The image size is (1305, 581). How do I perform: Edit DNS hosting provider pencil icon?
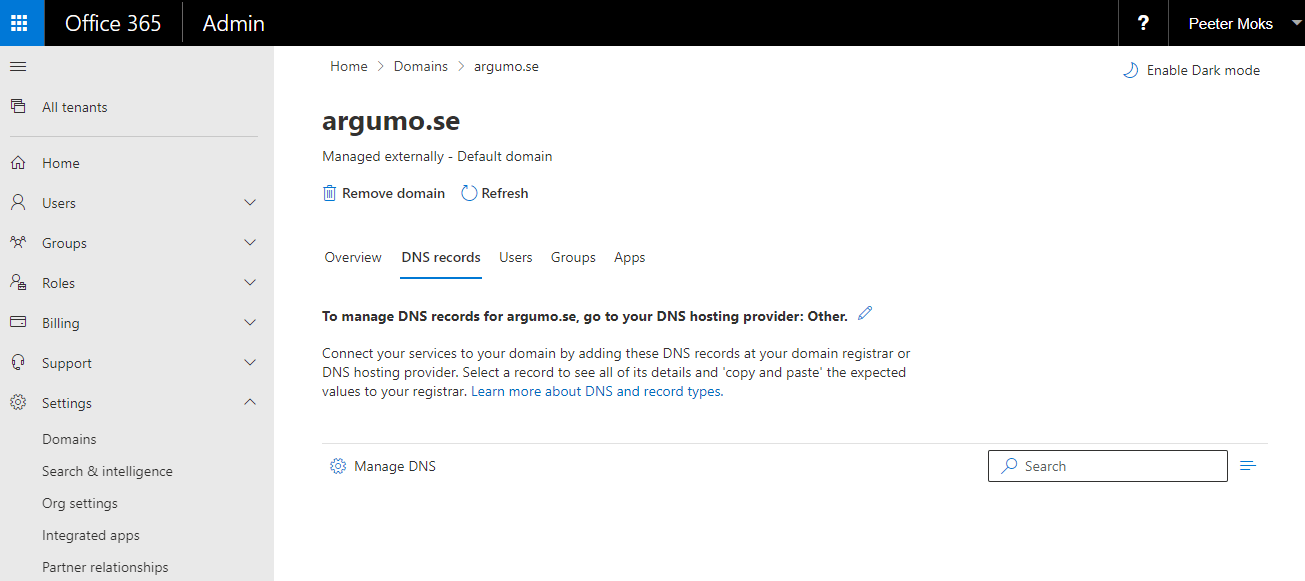click(x=865, y=314)
